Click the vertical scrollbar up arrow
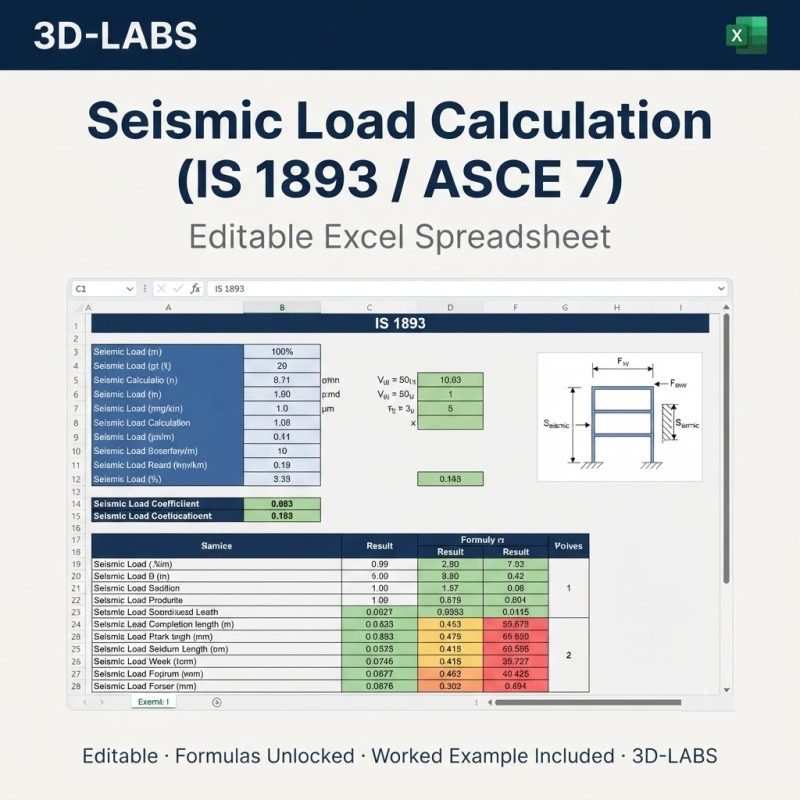This screenshot has width=800, height=800. 726,308
